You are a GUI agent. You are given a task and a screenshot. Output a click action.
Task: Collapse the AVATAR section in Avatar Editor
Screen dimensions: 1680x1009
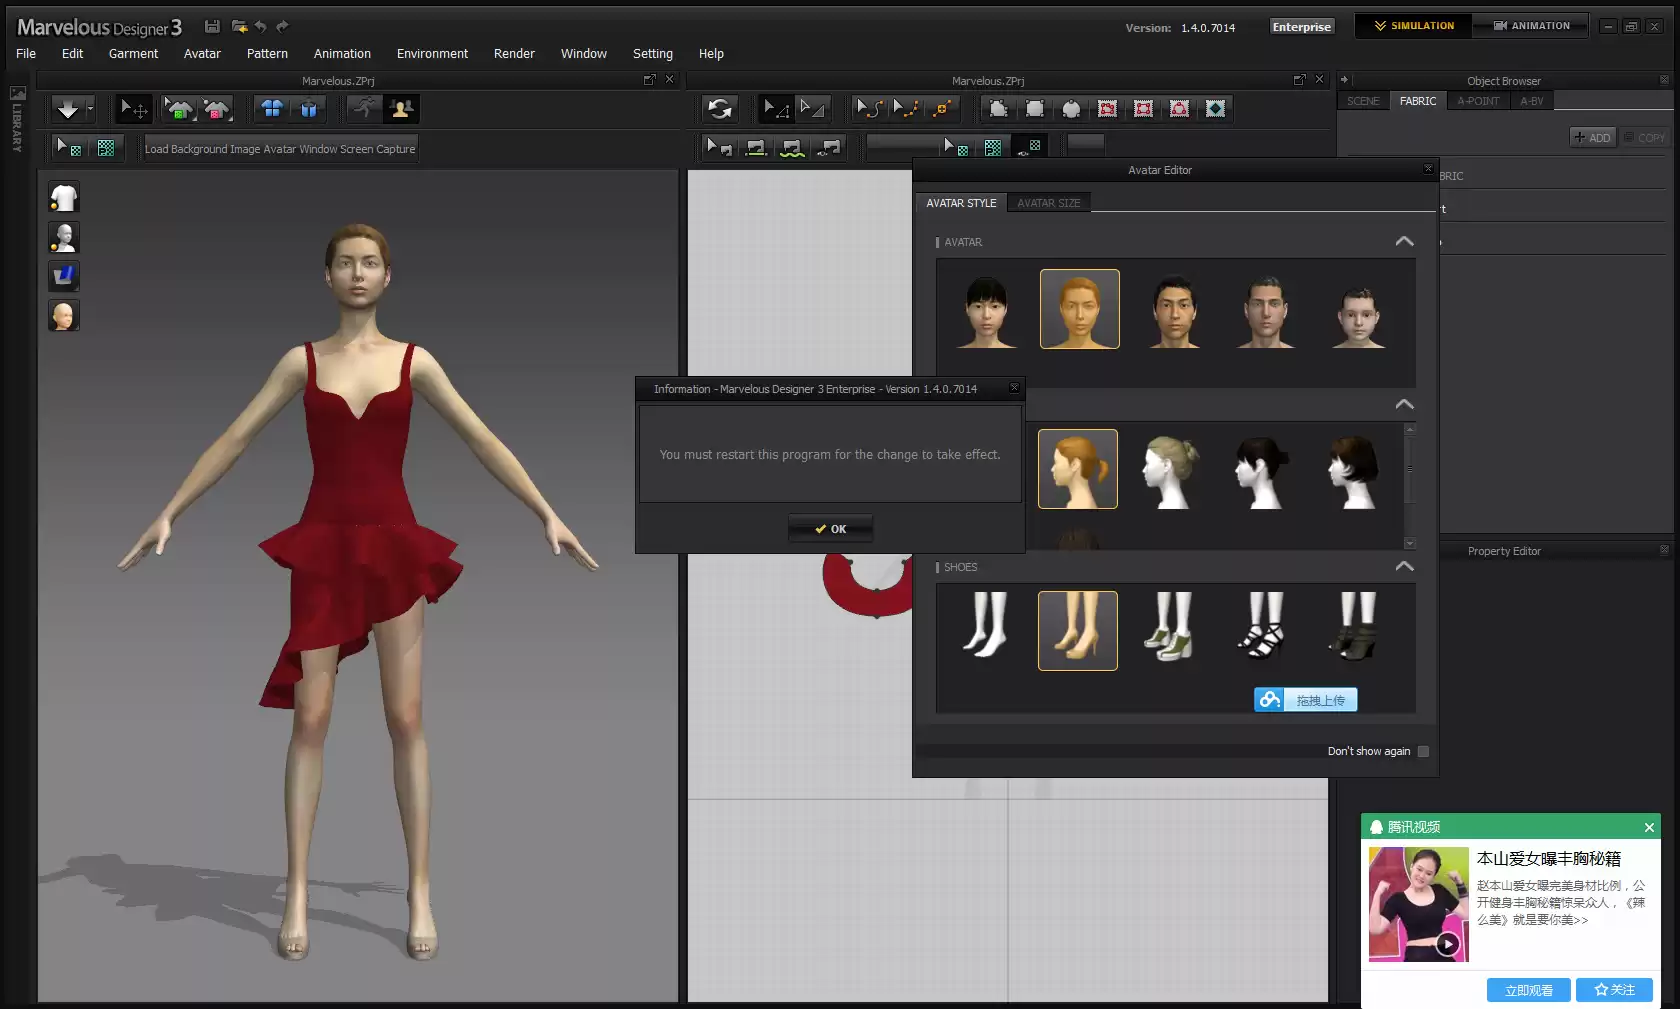(x=1404, y=241)
